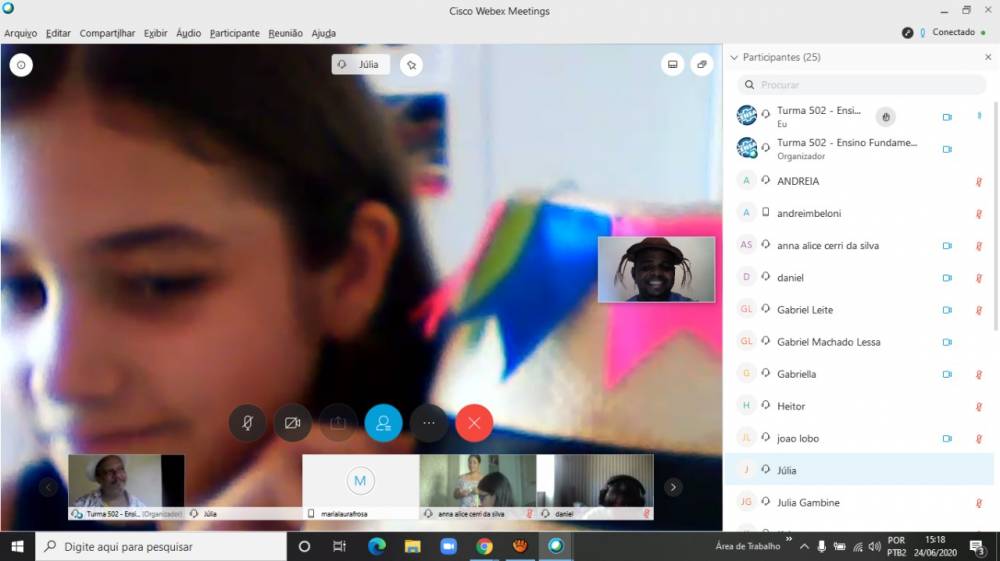The image size is (1000, 561).
Task: Select participant Heitor in the list
Action: tap(791, 406)
